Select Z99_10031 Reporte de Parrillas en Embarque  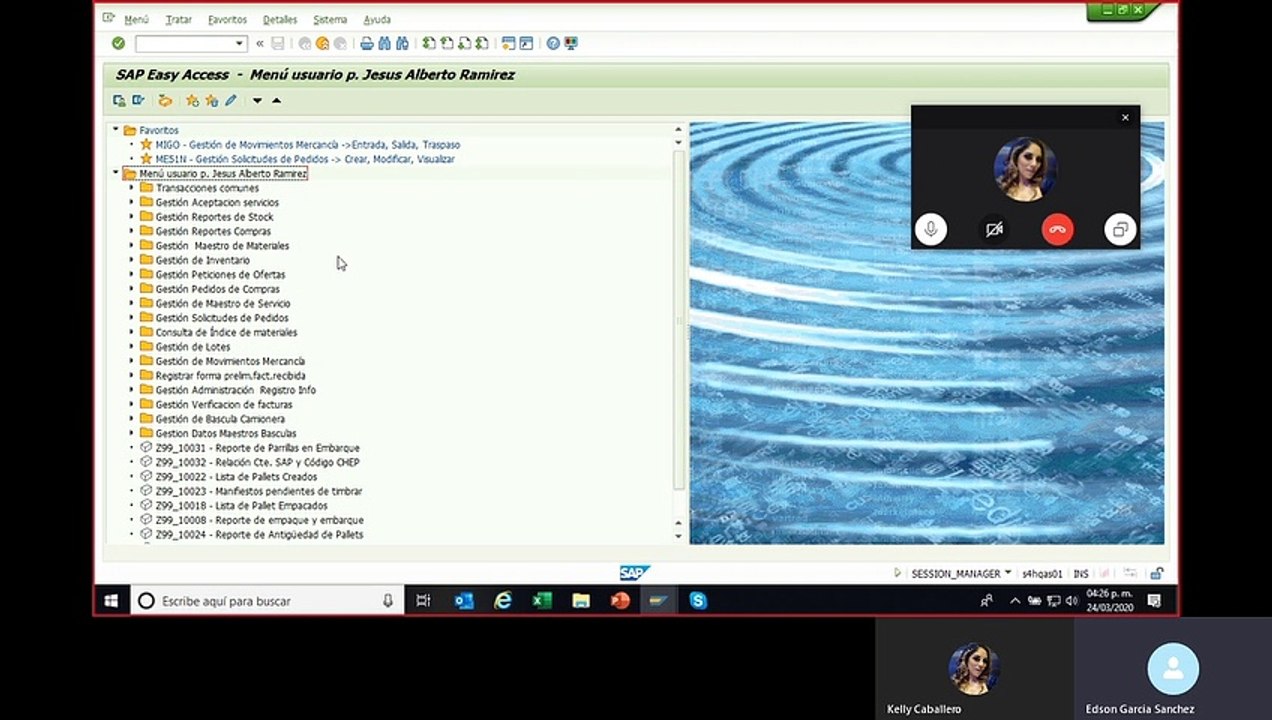pyautogui.click(x=257, y=448)
